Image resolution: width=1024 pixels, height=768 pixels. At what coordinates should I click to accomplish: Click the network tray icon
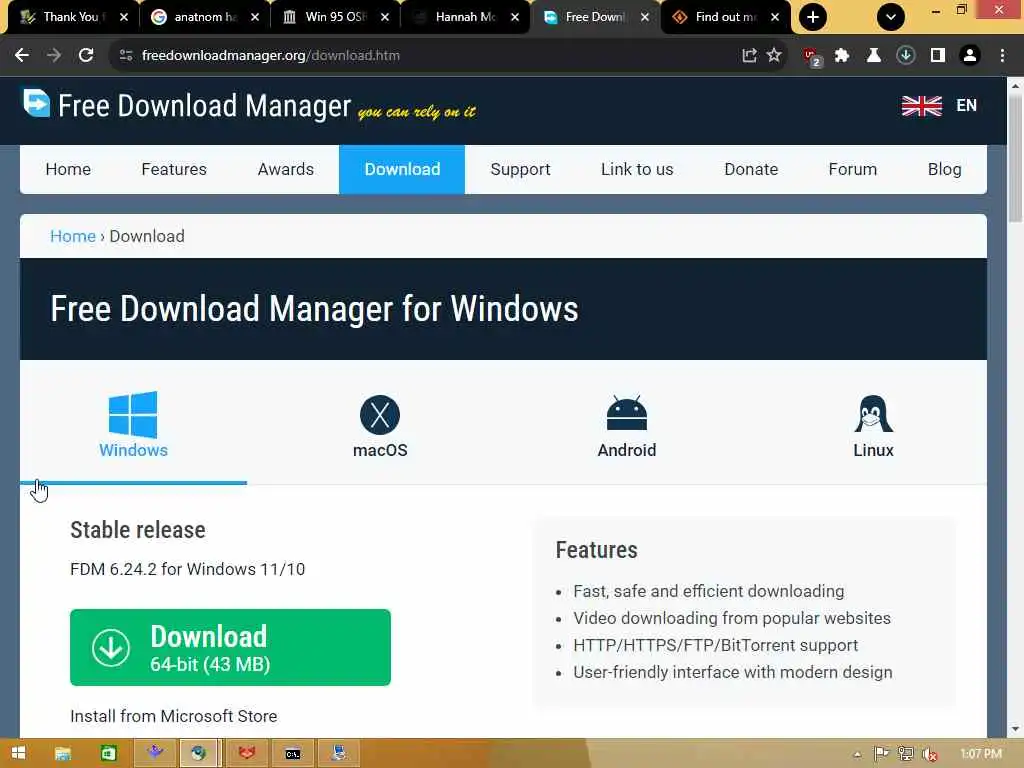click(906, 754)
